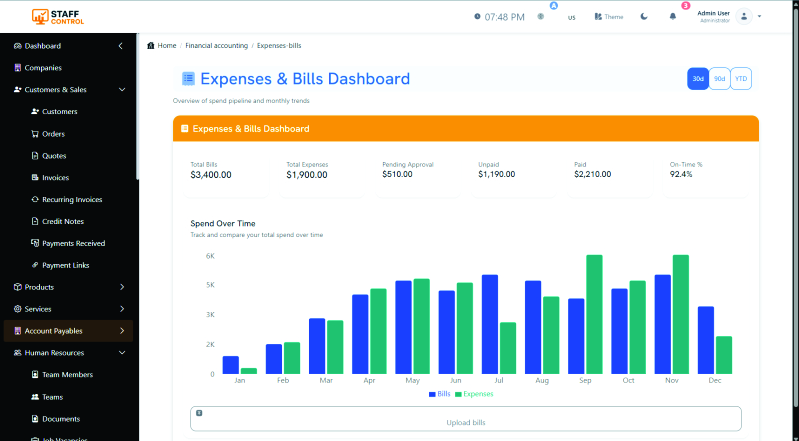Viewport: 799px width, 441px height.
Task: Open the Theme picker in header
Action: coord(608,17)
